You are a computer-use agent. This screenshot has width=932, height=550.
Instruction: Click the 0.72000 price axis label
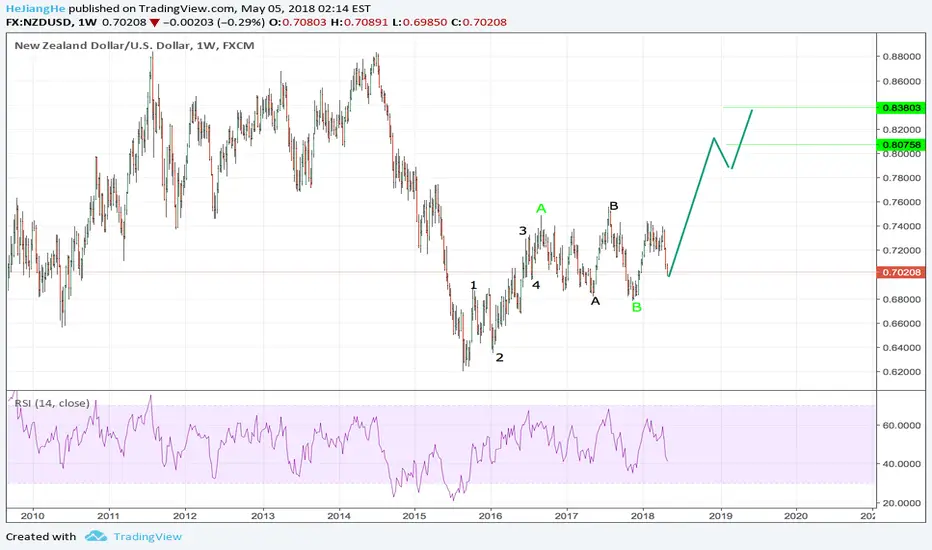(902, 250)
